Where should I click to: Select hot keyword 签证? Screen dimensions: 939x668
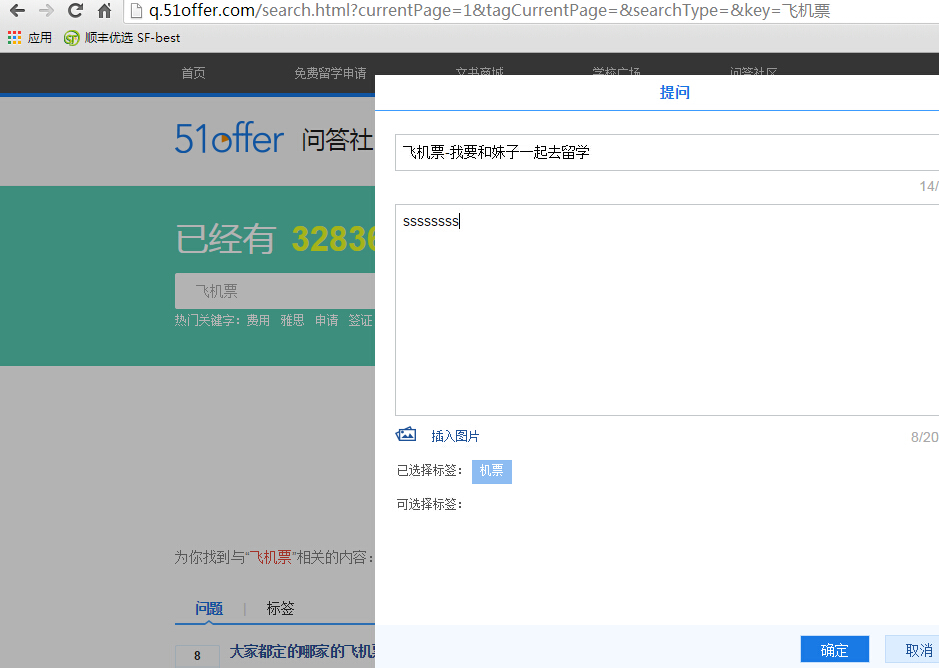[x=361, y=321]
